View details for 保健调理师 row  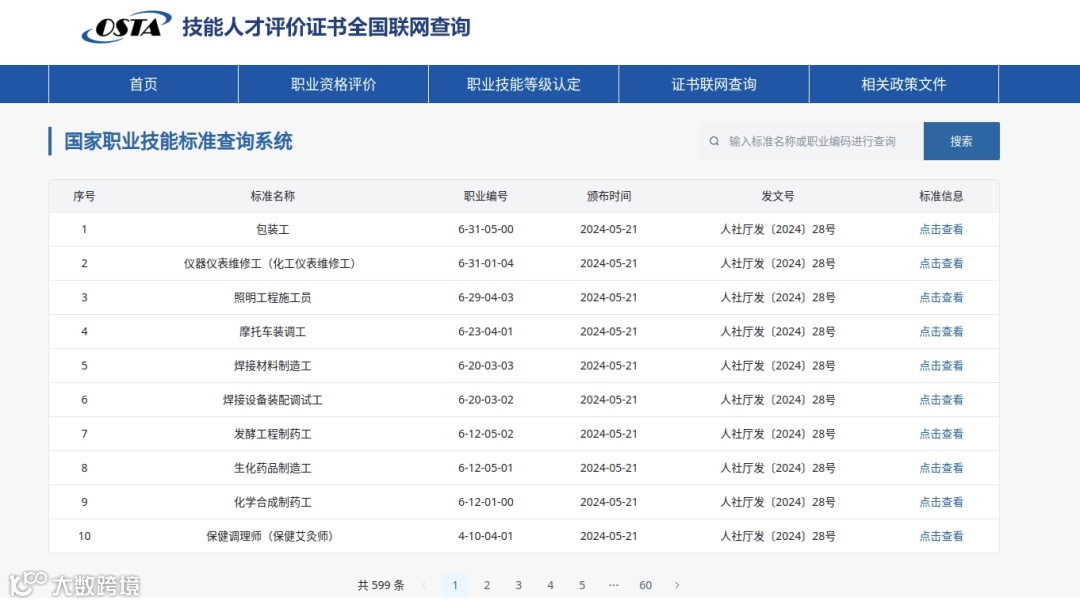coord(941,536)
